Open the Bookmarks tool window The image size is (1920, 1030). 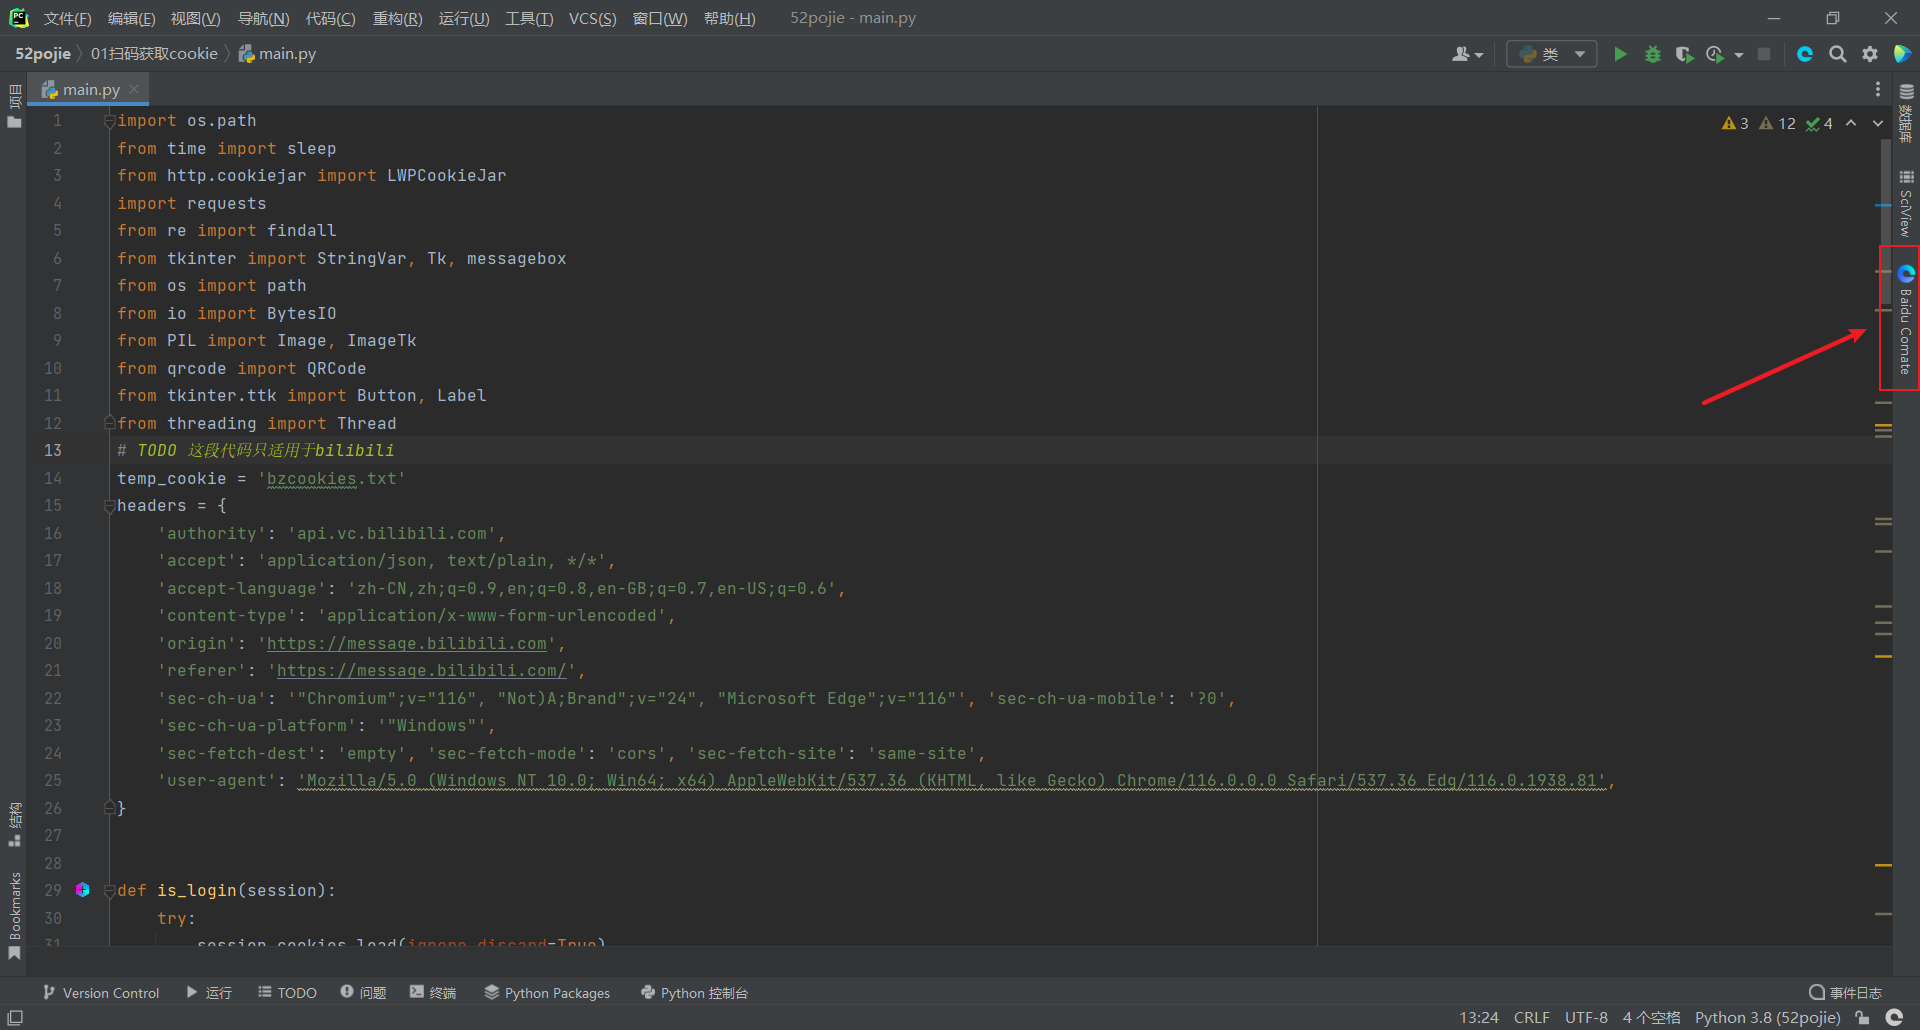pyautogui.click(x=14, y=915)
